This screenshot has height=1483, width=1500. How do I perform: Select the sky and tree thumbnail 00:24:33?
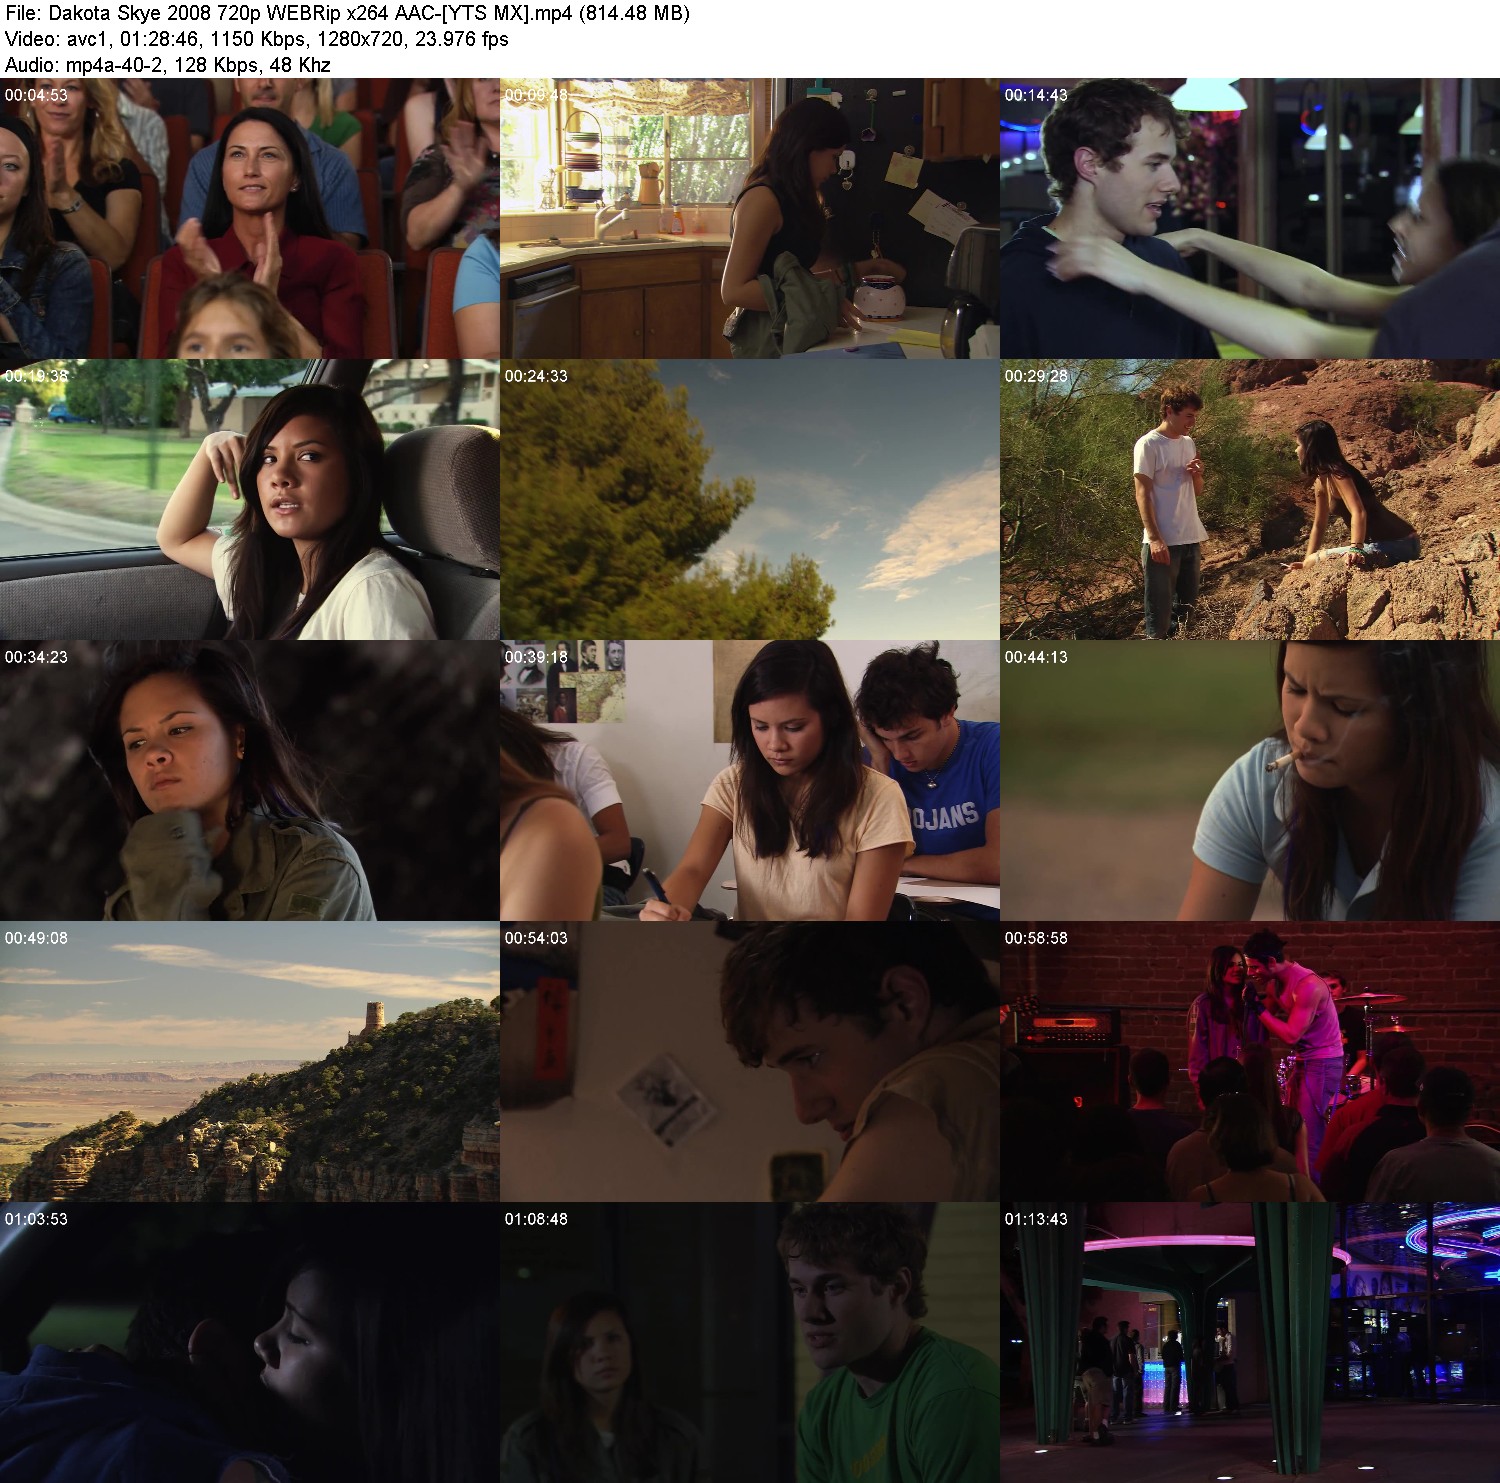pos(749,499)
